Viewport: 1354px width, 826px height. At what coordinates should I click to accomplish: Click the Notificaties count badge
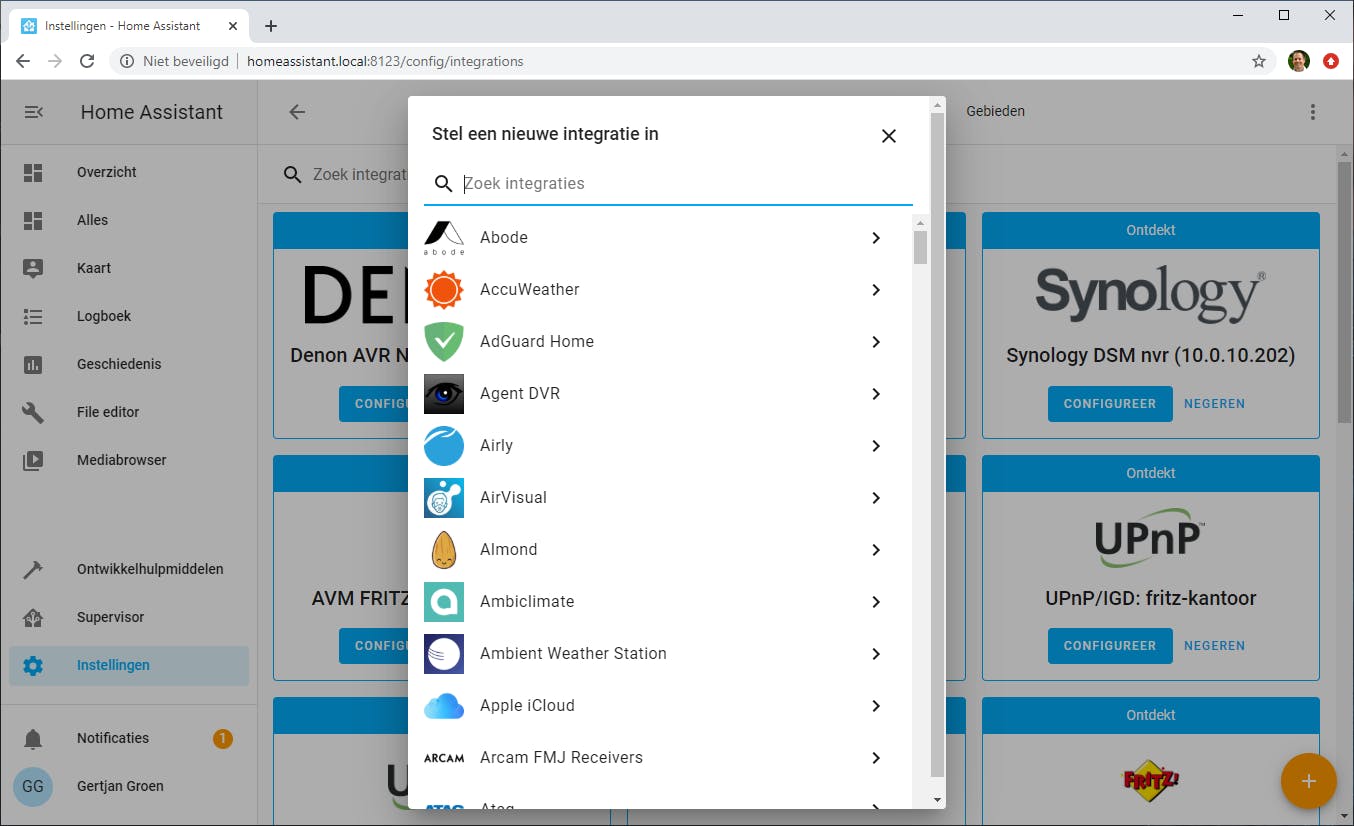223,739
